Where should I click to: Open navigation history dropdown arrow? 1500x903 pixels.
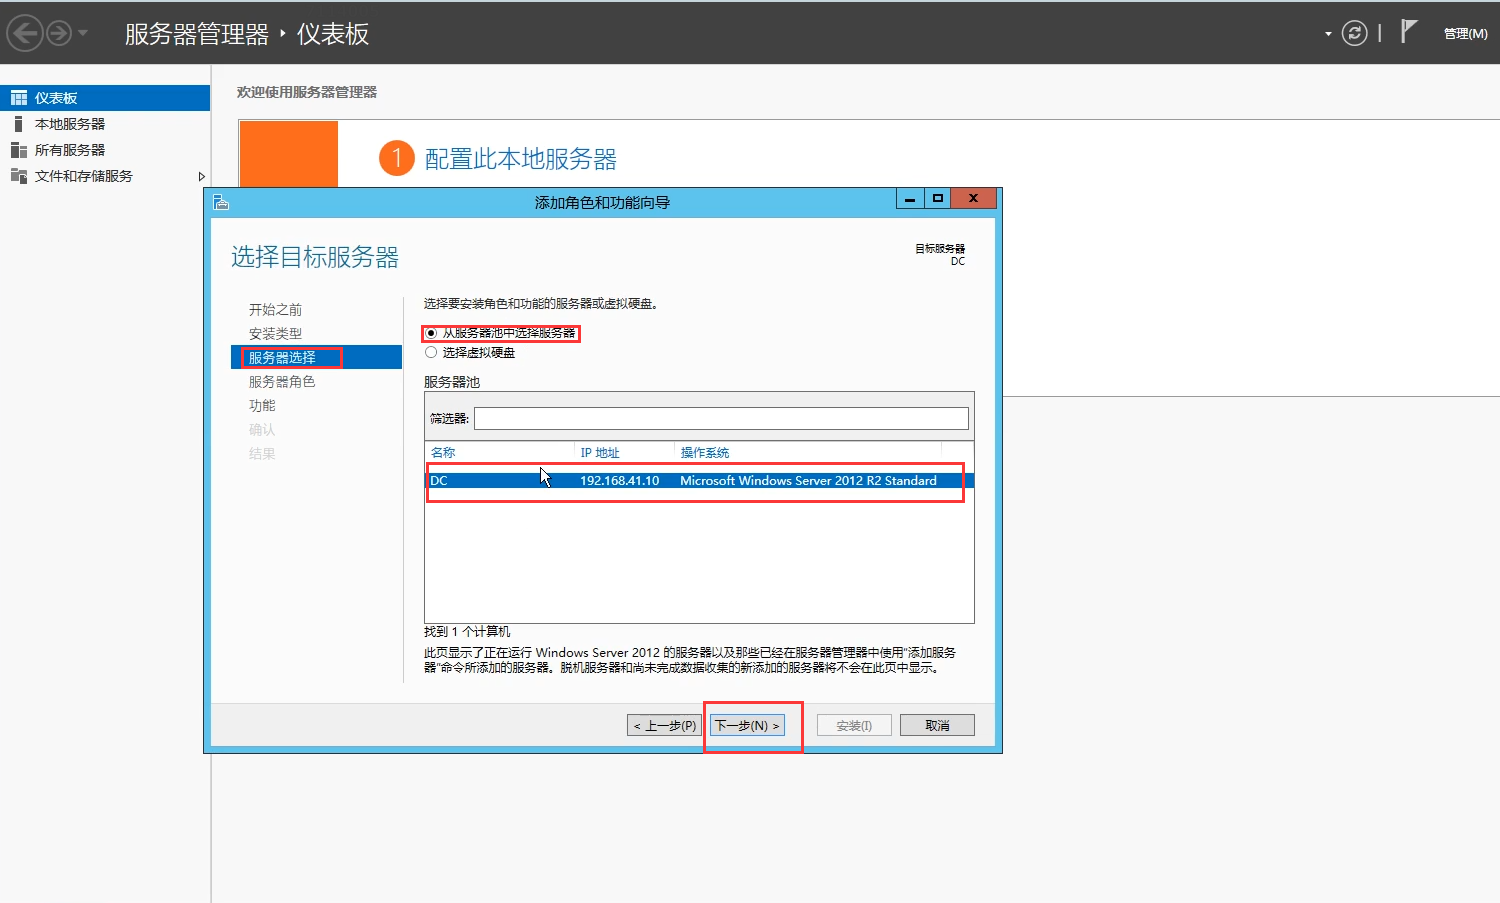[x=83, y=34]
